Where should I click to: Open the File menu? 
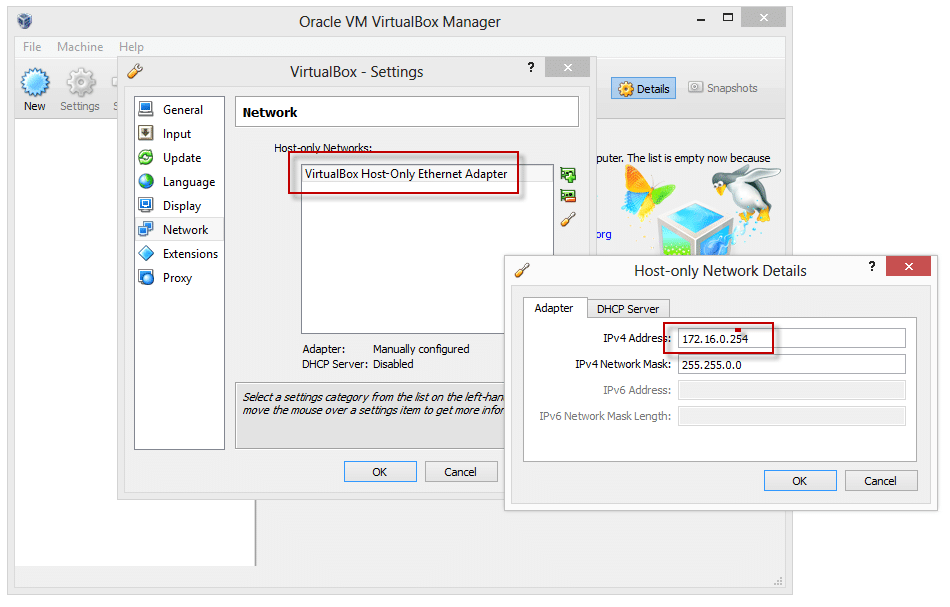click(x=32, y=47)
